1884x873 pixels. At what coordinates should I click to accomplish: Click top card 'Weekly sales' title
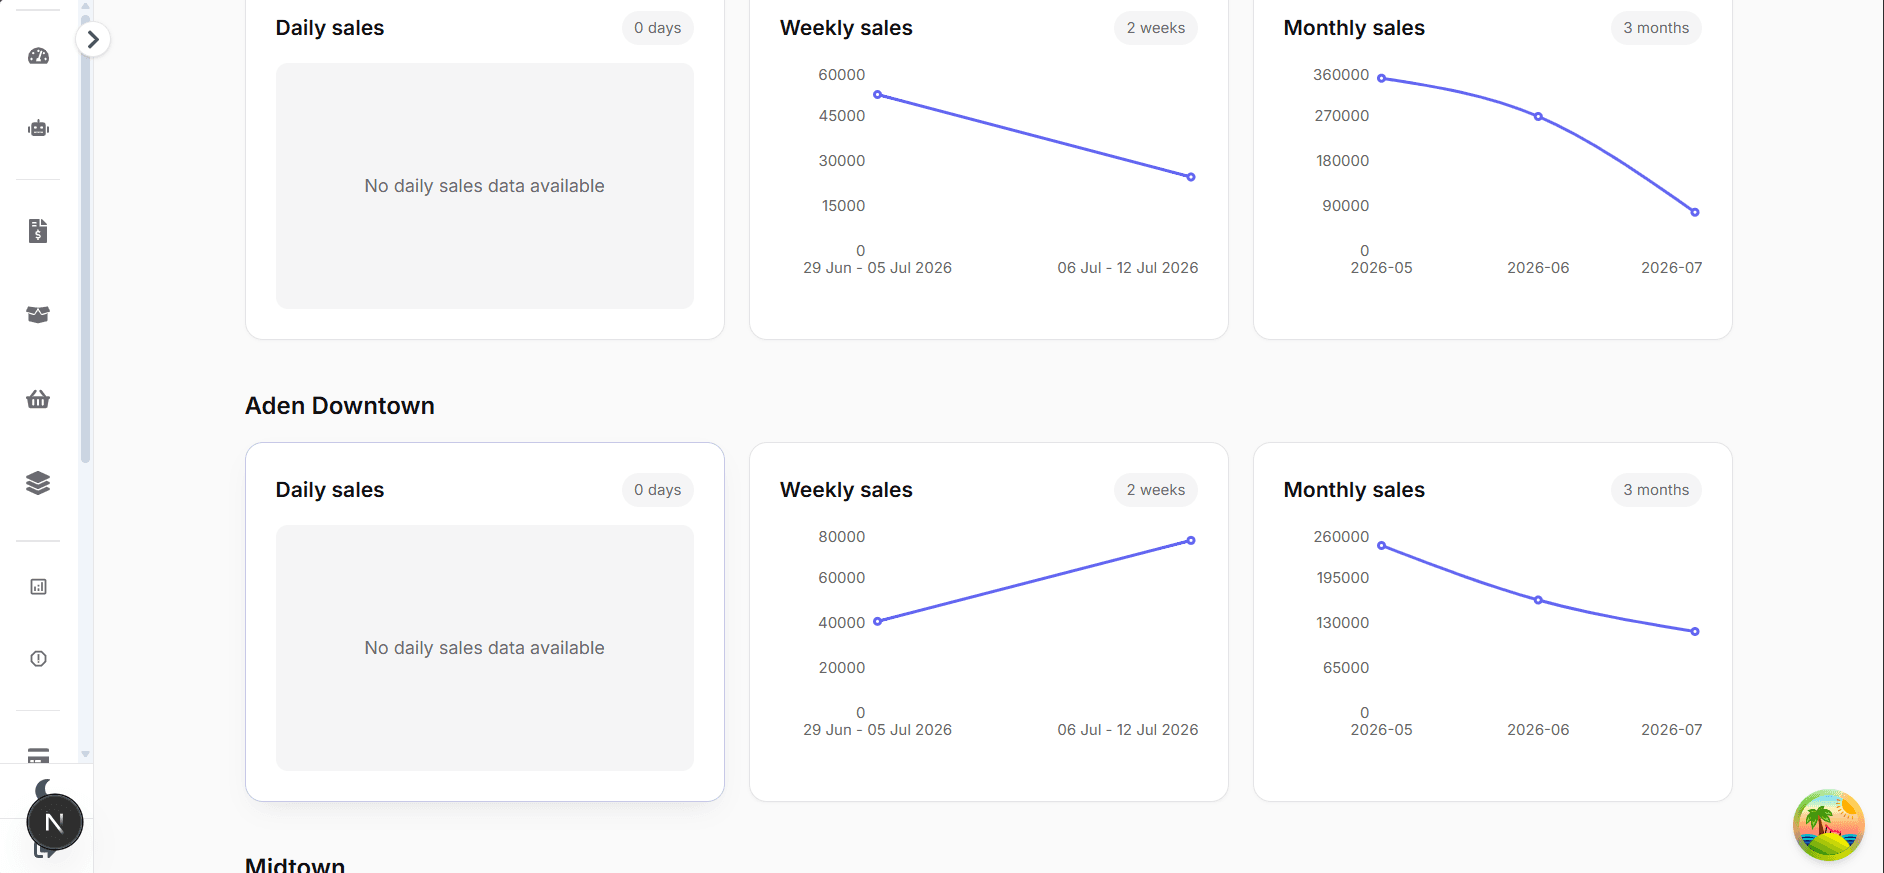[x=846, y=28]
